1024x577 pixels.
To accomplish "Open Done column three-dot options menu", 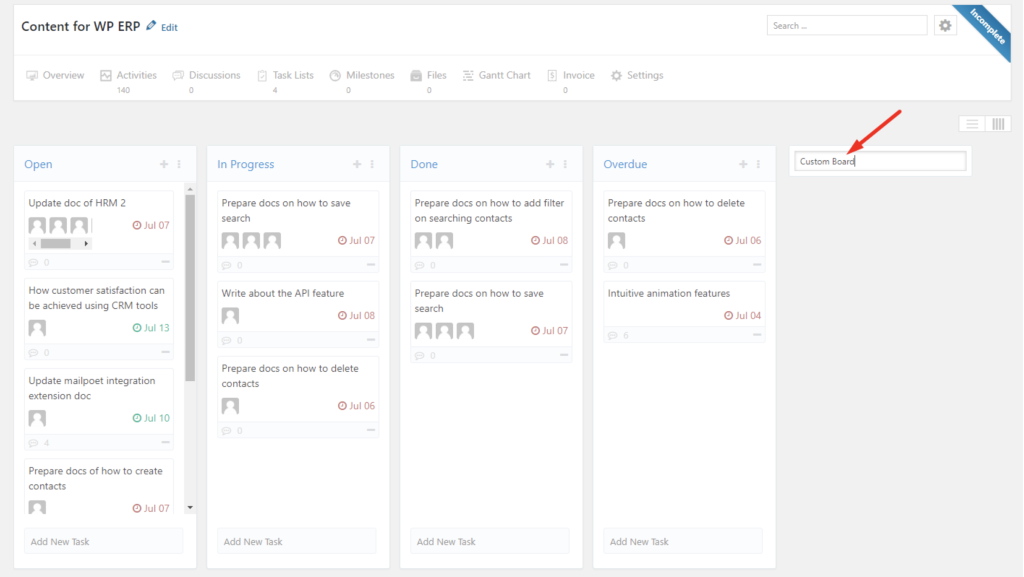I will pyautogui.click(x=566, y=164).
